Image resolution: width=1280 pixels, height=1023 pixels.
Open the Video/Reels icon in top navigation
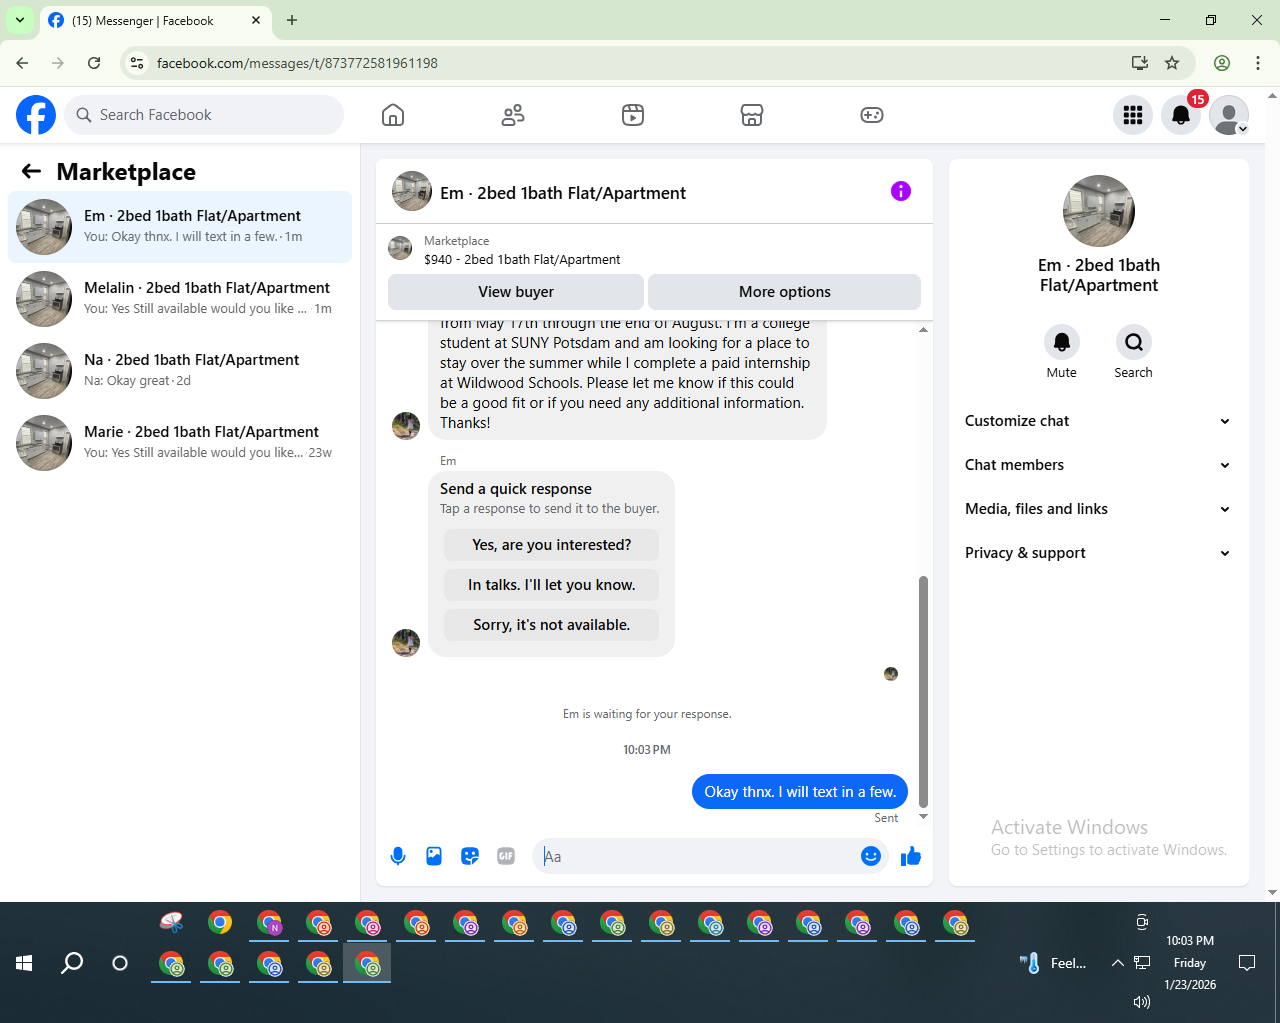point(633,115)
